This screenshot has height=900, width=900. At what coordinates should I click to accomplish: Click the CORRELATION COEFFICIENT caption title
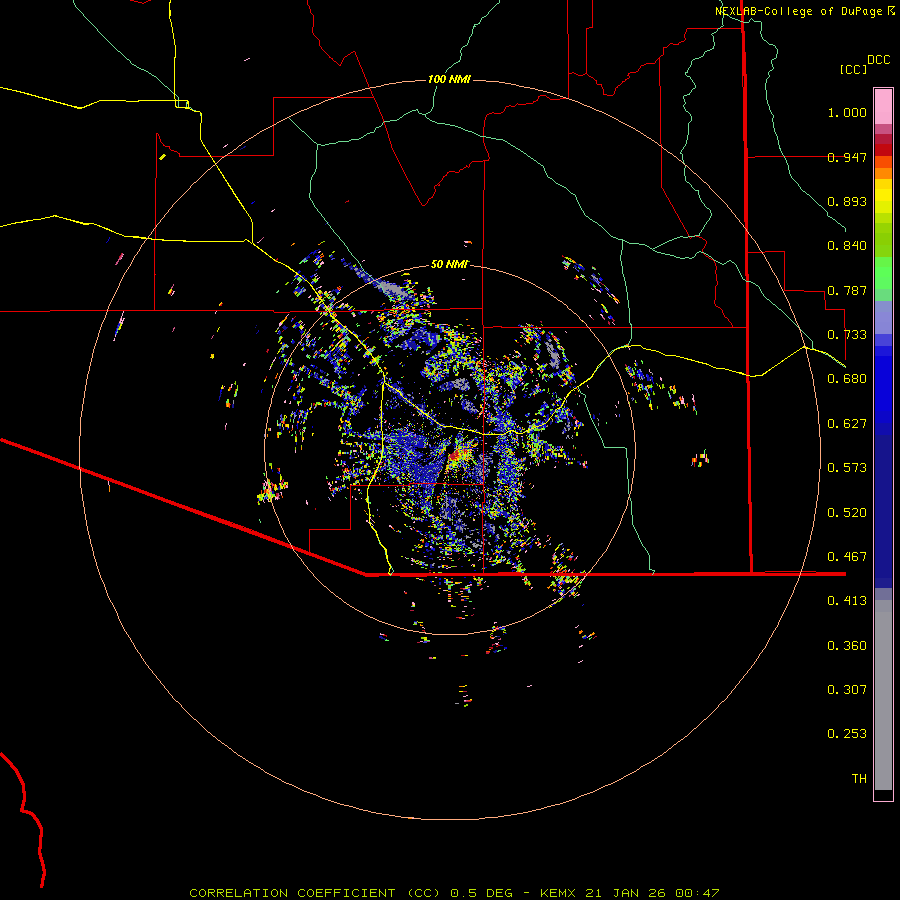(292, 893)
